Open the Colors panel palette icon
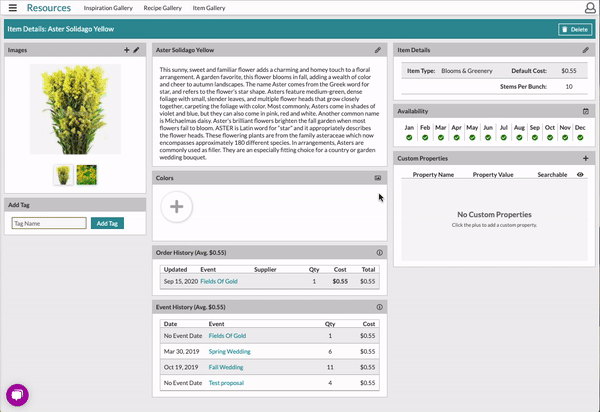Image resolution: width=600 pixels, height=412 pixels. point(377,177)
